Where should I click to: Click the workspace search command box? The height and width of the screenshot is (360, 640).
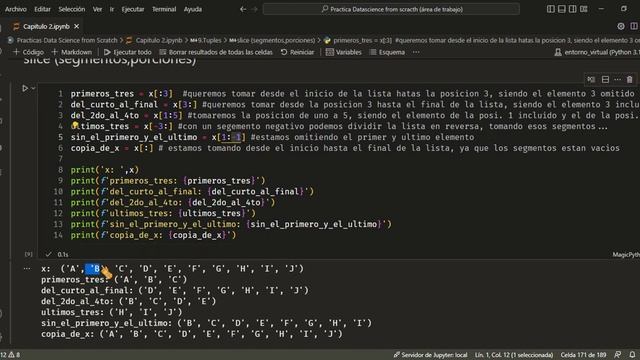(391, 9)
